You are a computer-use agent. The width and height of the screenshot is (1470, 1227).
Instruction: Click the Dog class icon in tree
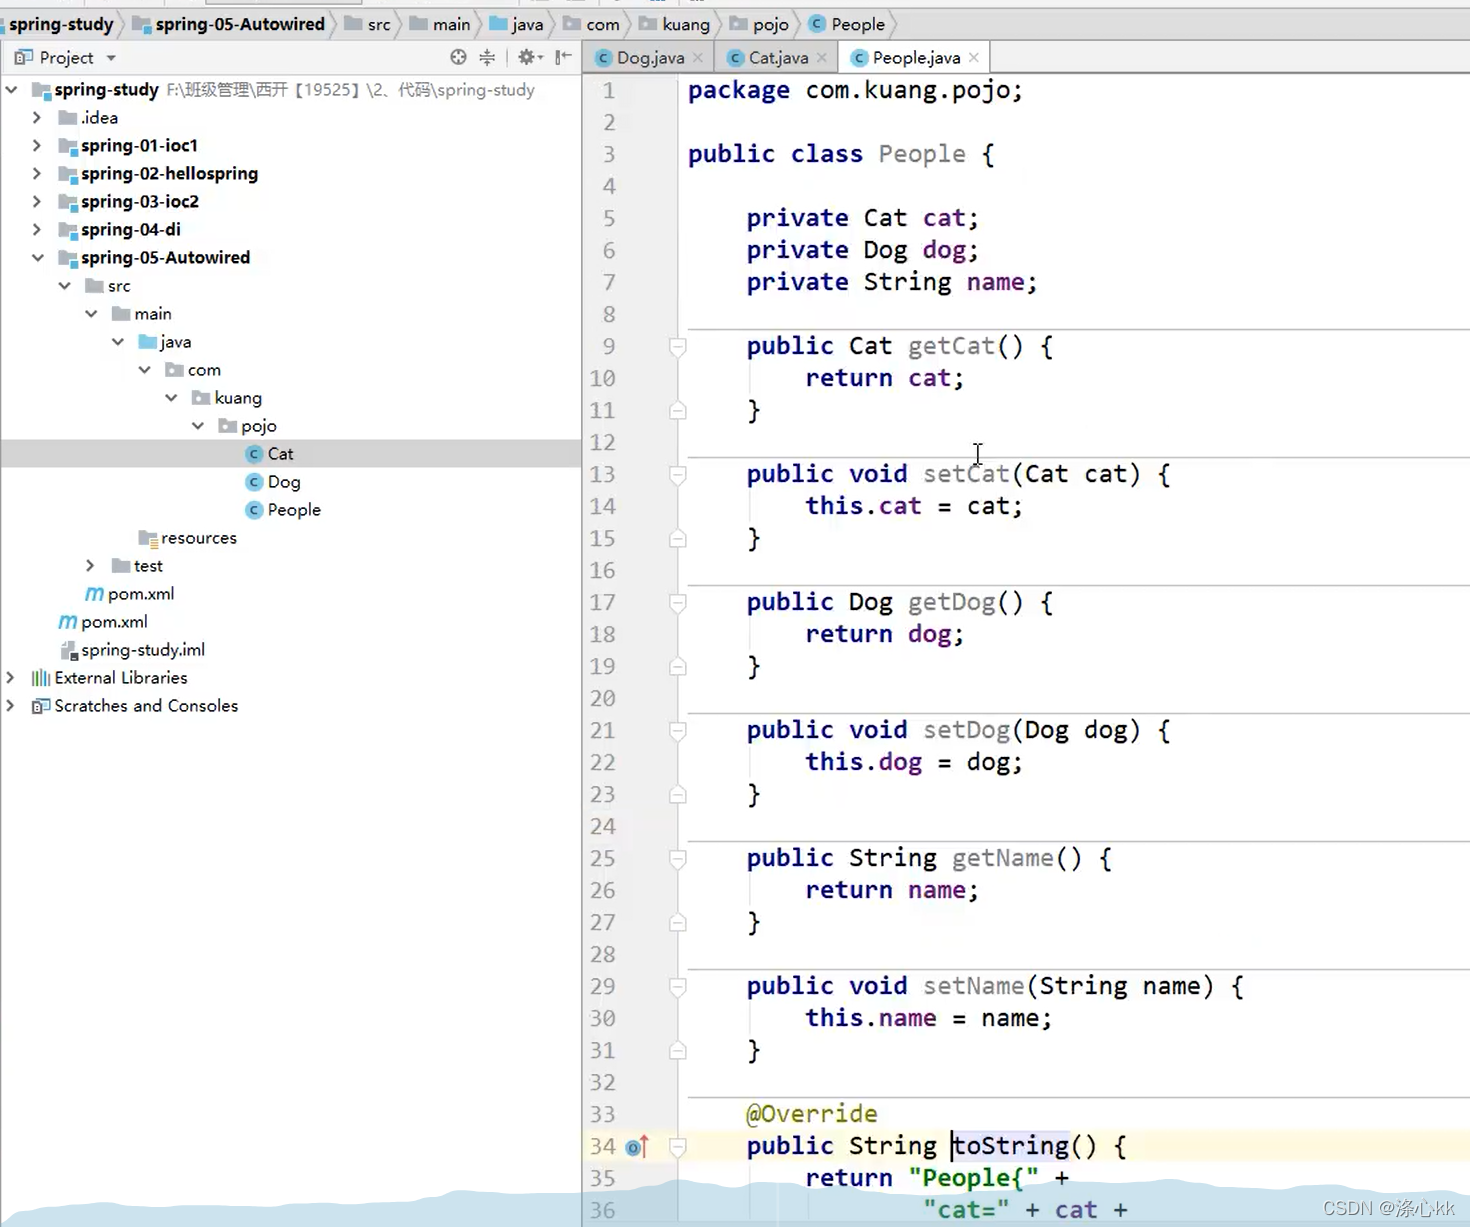(x=254, y=482)
